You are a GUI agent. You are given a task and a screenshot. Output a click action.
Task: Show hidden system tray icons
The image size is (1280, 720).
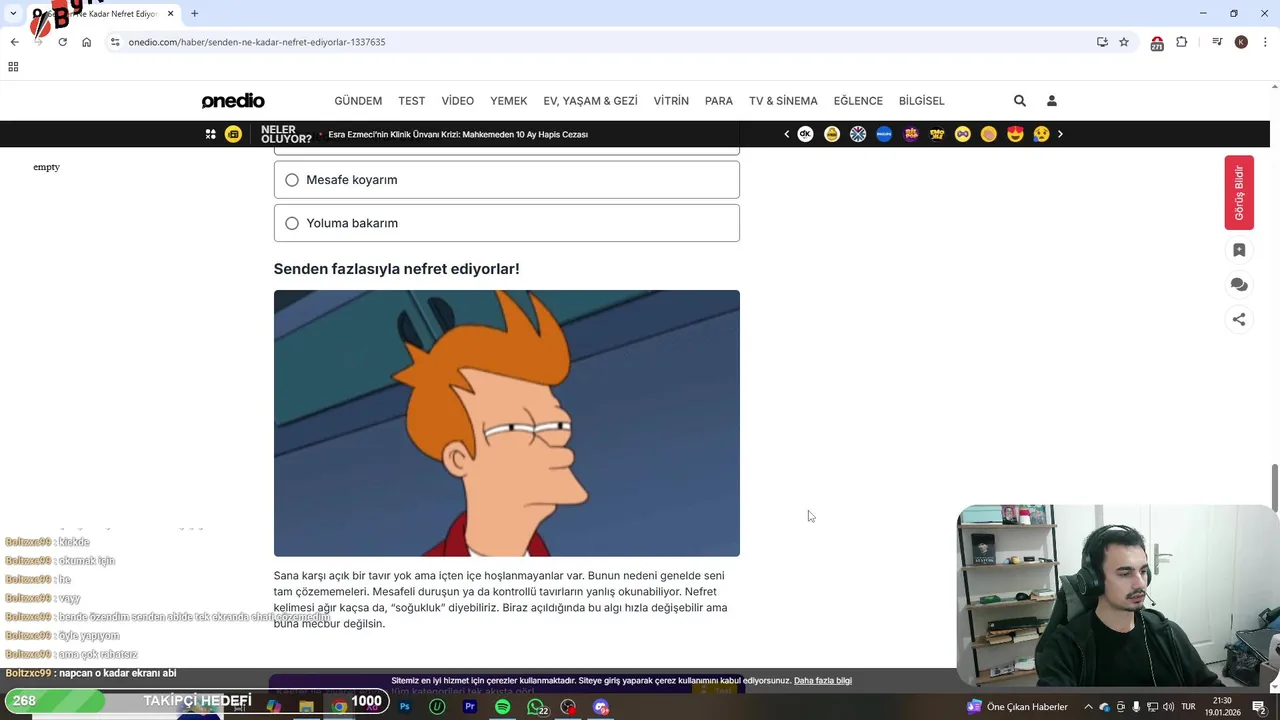point(1089,707)
